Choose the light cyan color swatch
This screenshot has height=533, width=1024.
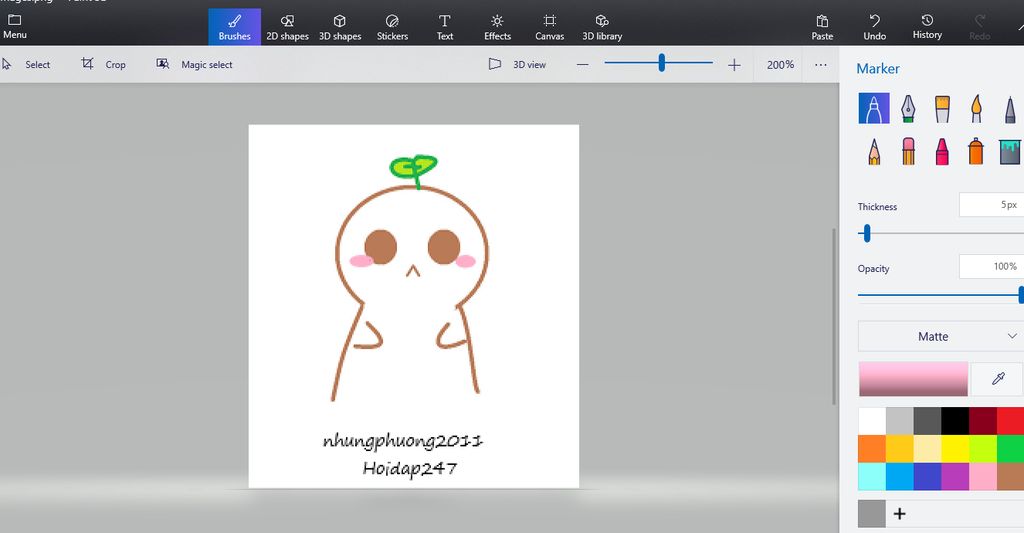[x=872, y=476]
